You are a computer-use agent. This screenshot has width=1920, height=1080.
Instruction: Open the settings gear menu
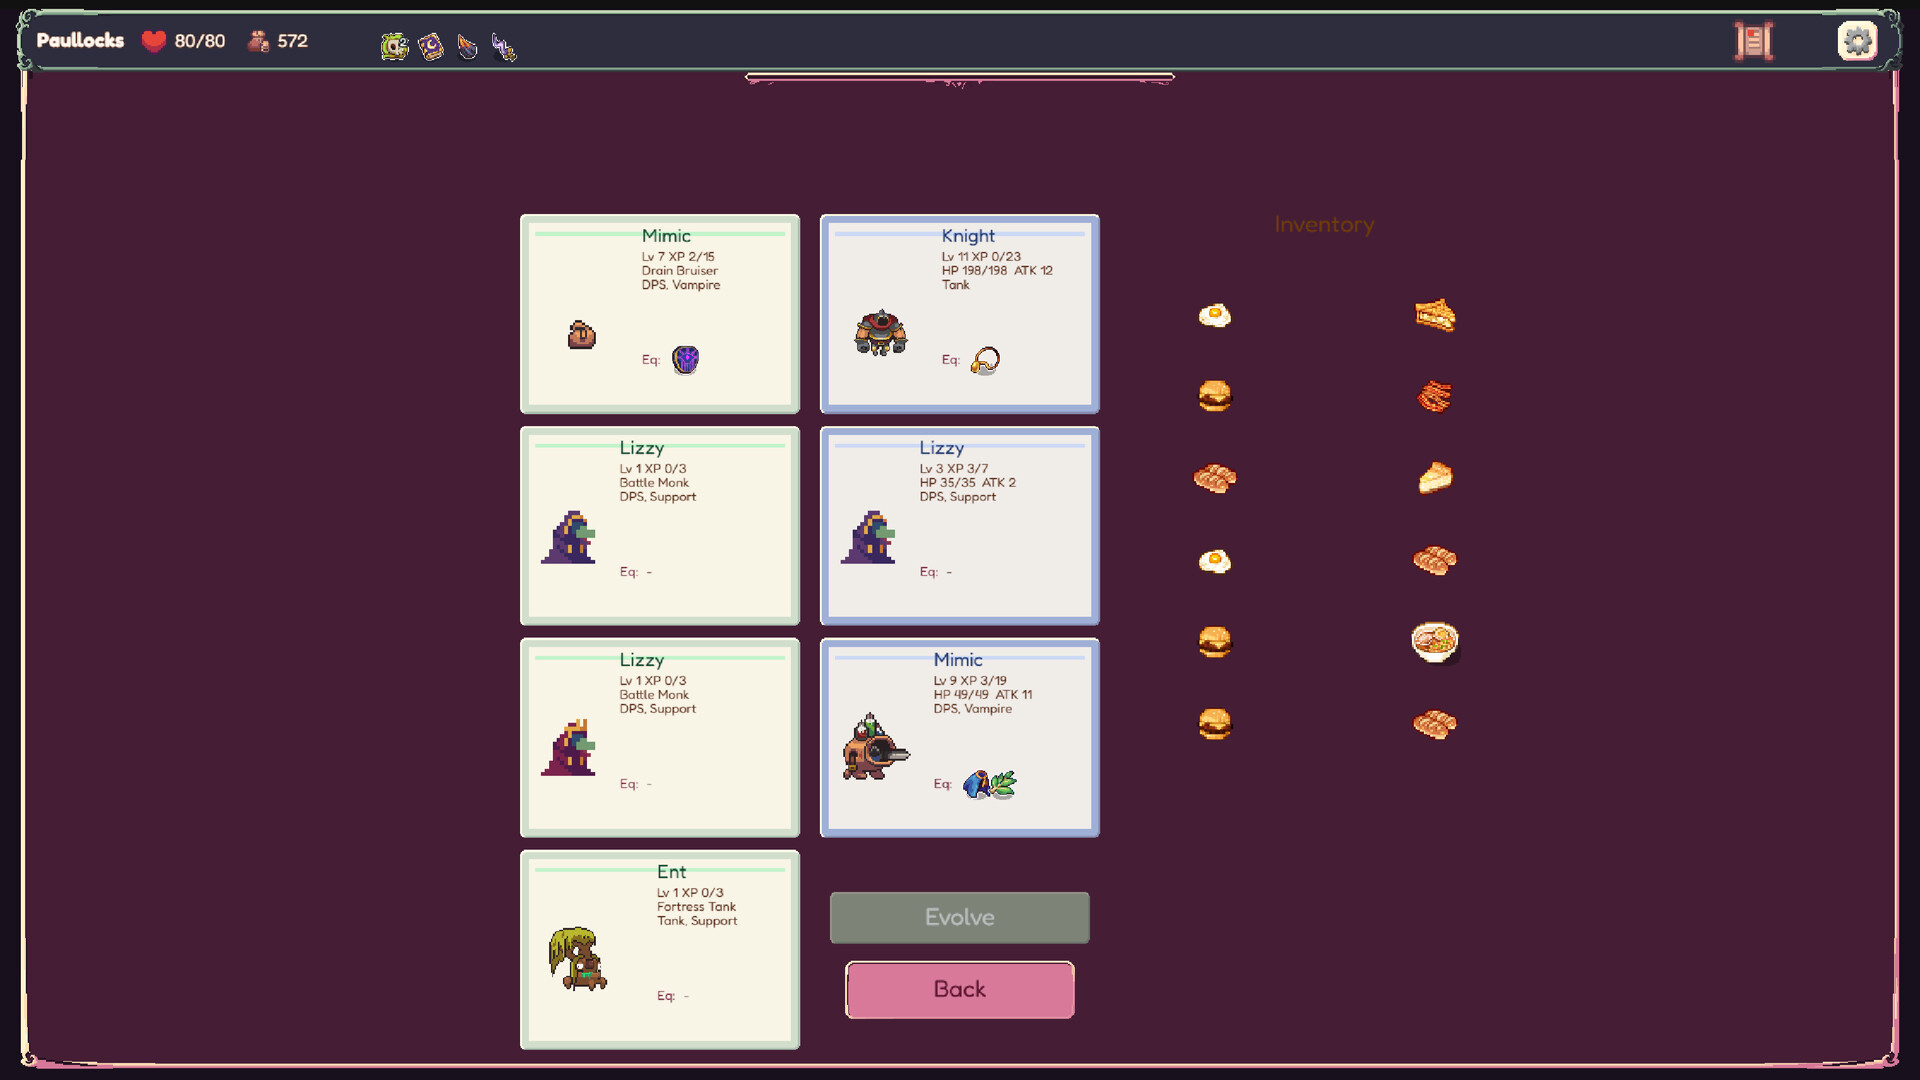coord(1857,41)
